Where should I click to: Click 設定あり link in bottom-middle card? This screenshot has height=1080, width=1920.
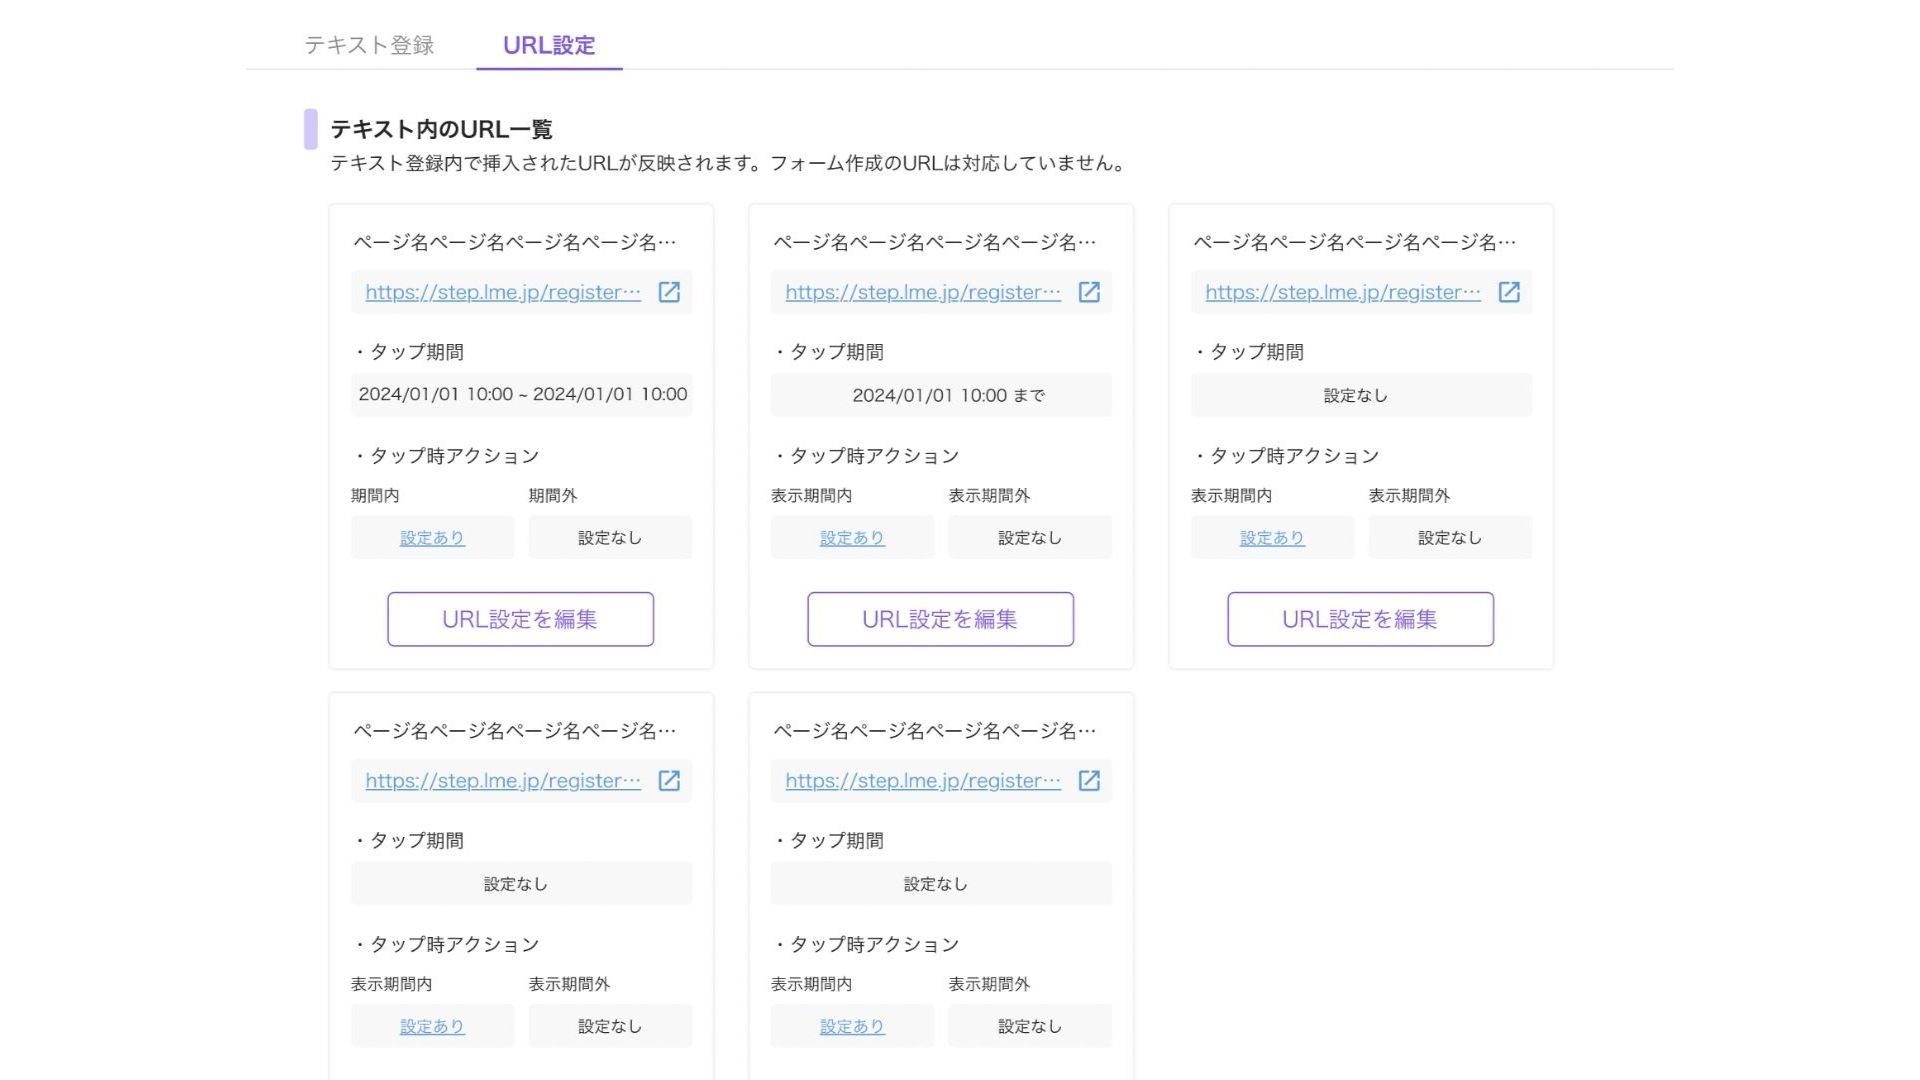point(852,1027)
